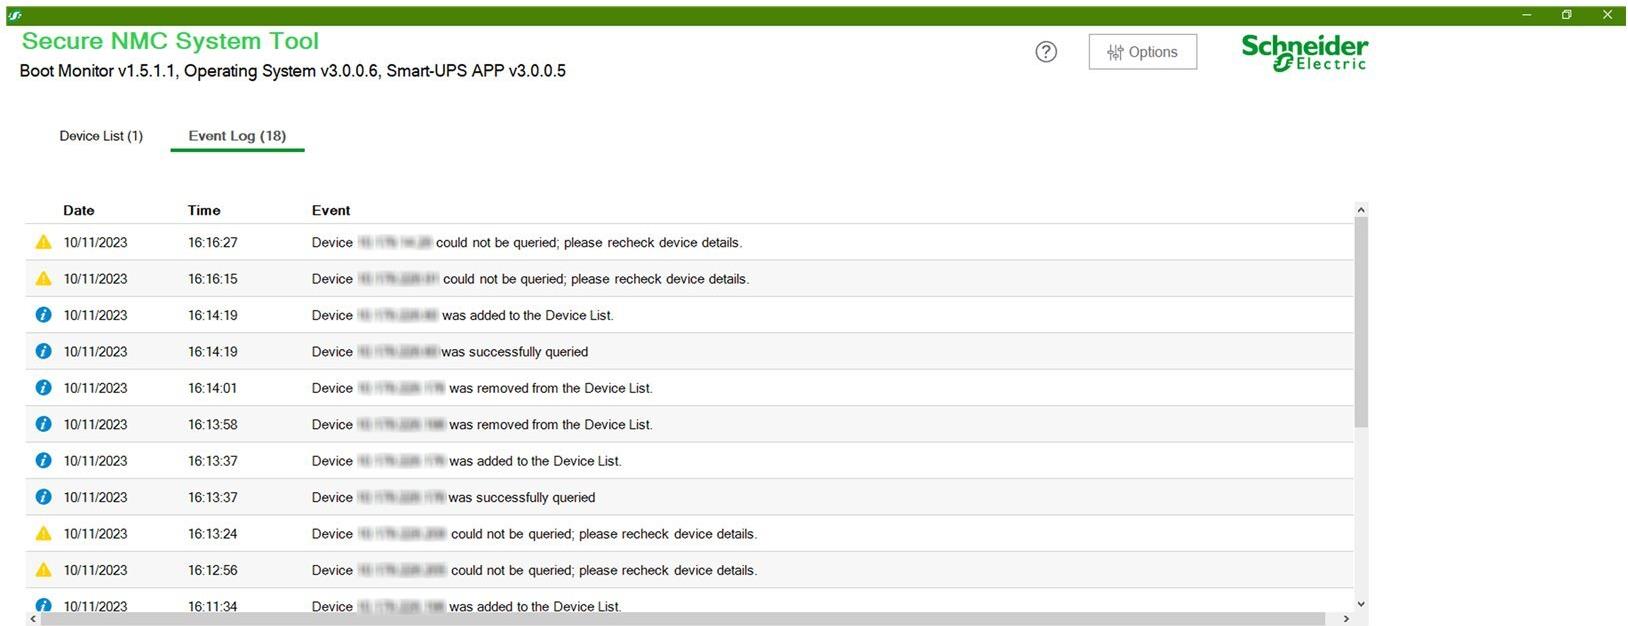The width and height of the screenshot is (1628, 626).
Task: Click the Schneider Electric logo
Action: (1304, 52)
